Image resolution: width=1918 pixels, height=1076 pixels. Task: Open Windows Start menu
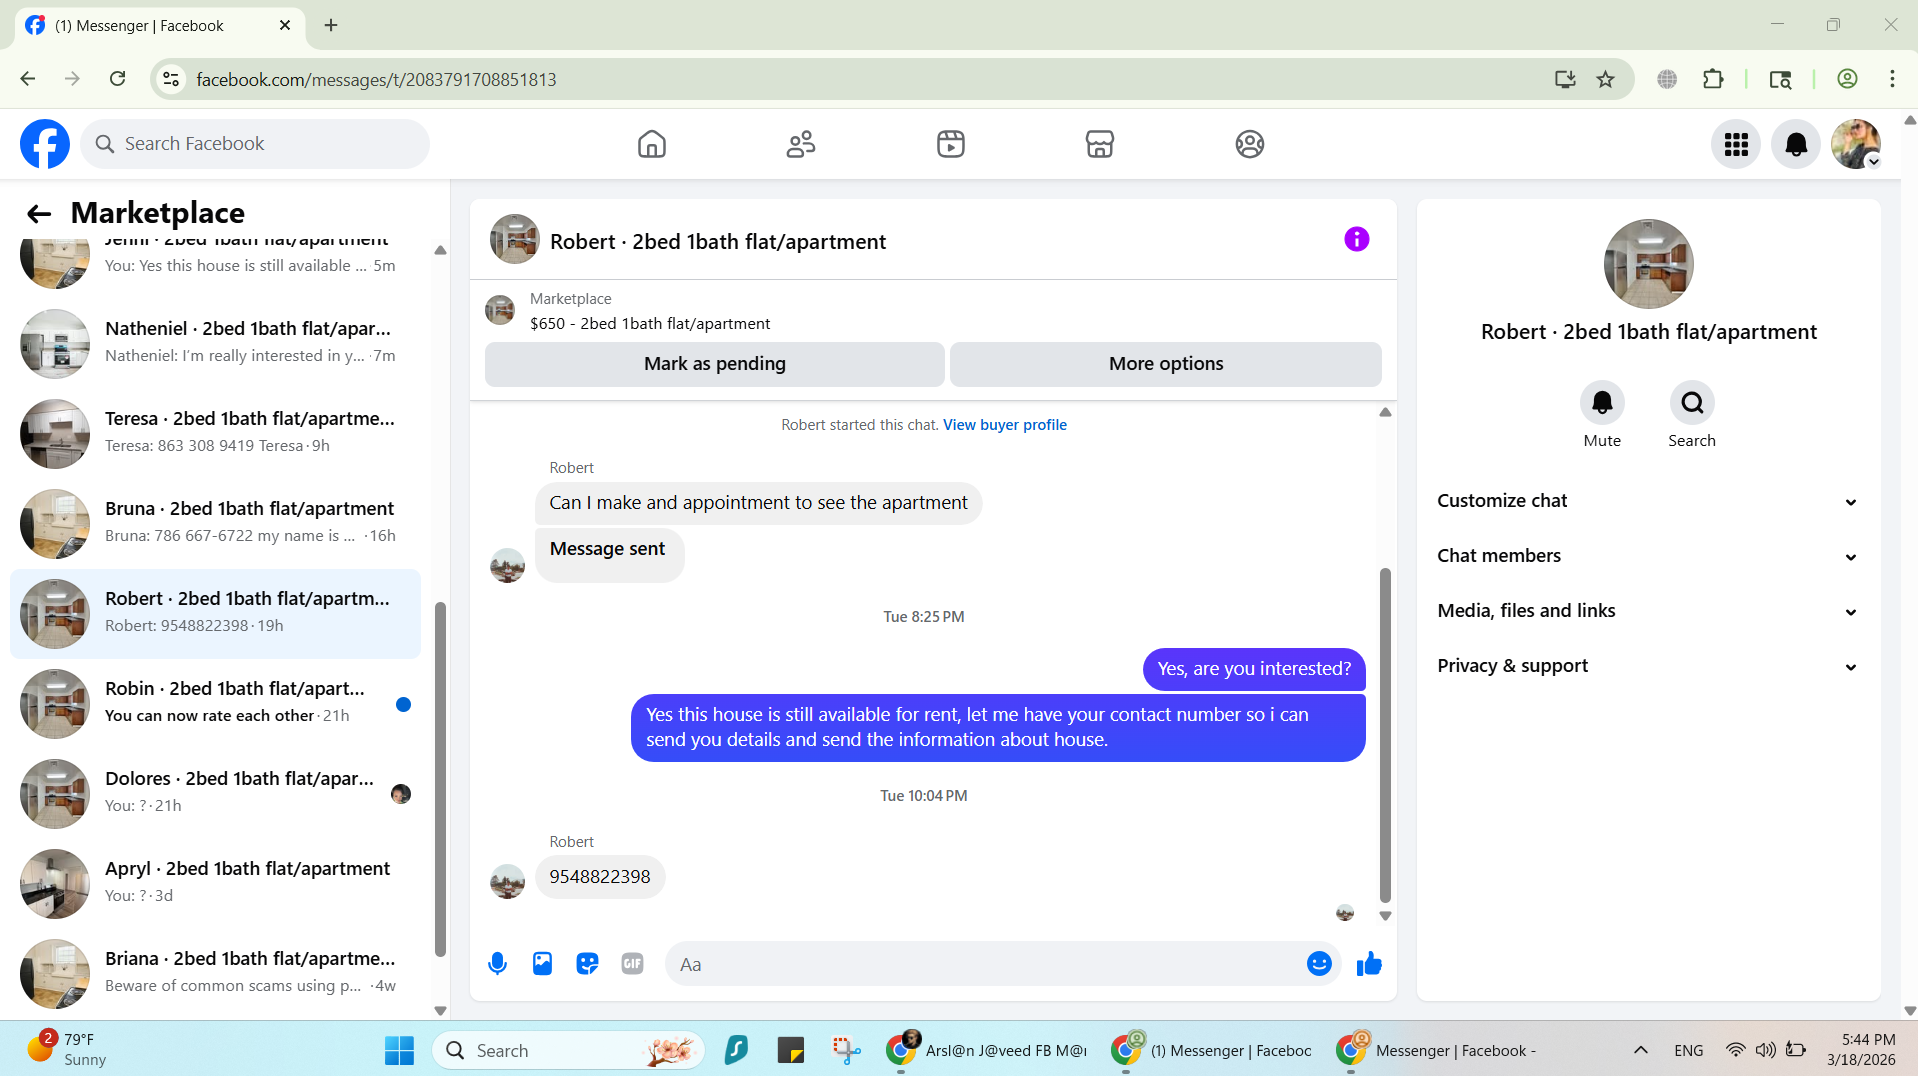[x=399, y=1050]
